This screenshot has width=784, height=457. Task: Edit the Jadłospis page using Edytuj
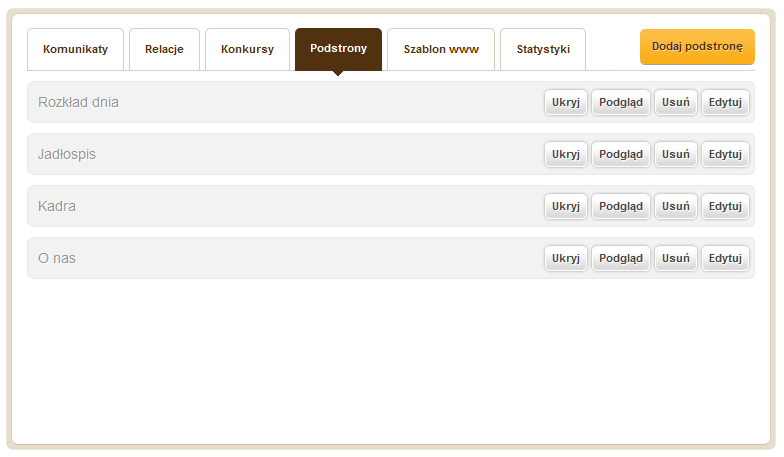725,154
